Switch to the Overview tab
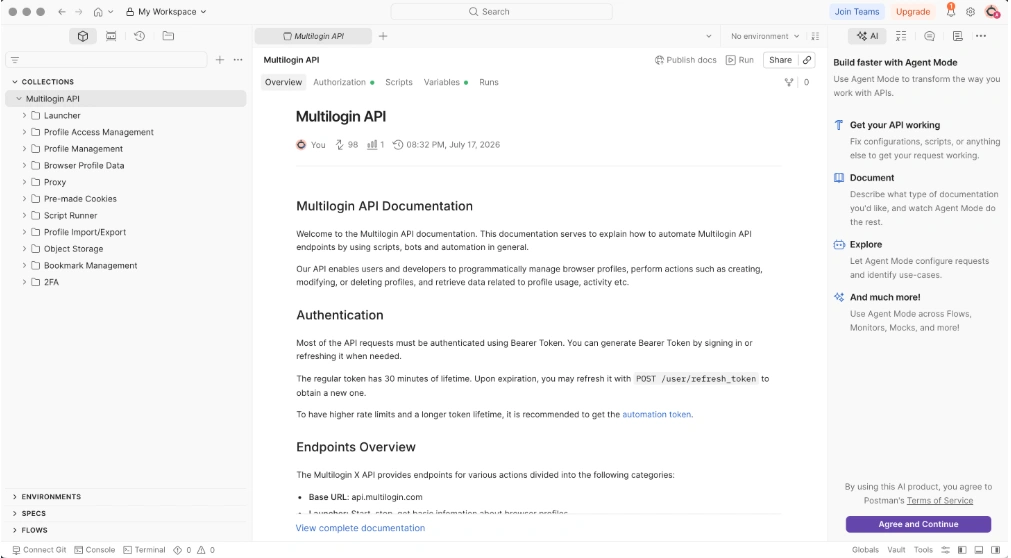The height and width of the screenshot is (558, 1011). (283, 82)
